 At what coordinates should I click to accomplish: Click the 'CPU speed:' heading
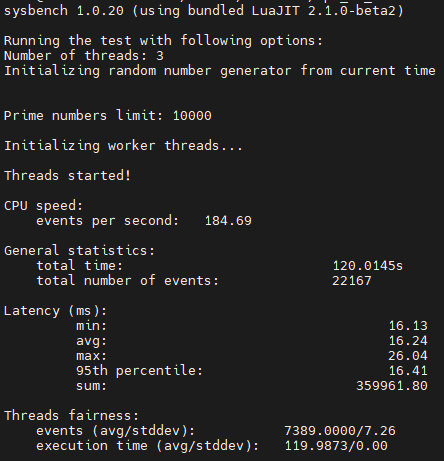[x=43, y=206]
